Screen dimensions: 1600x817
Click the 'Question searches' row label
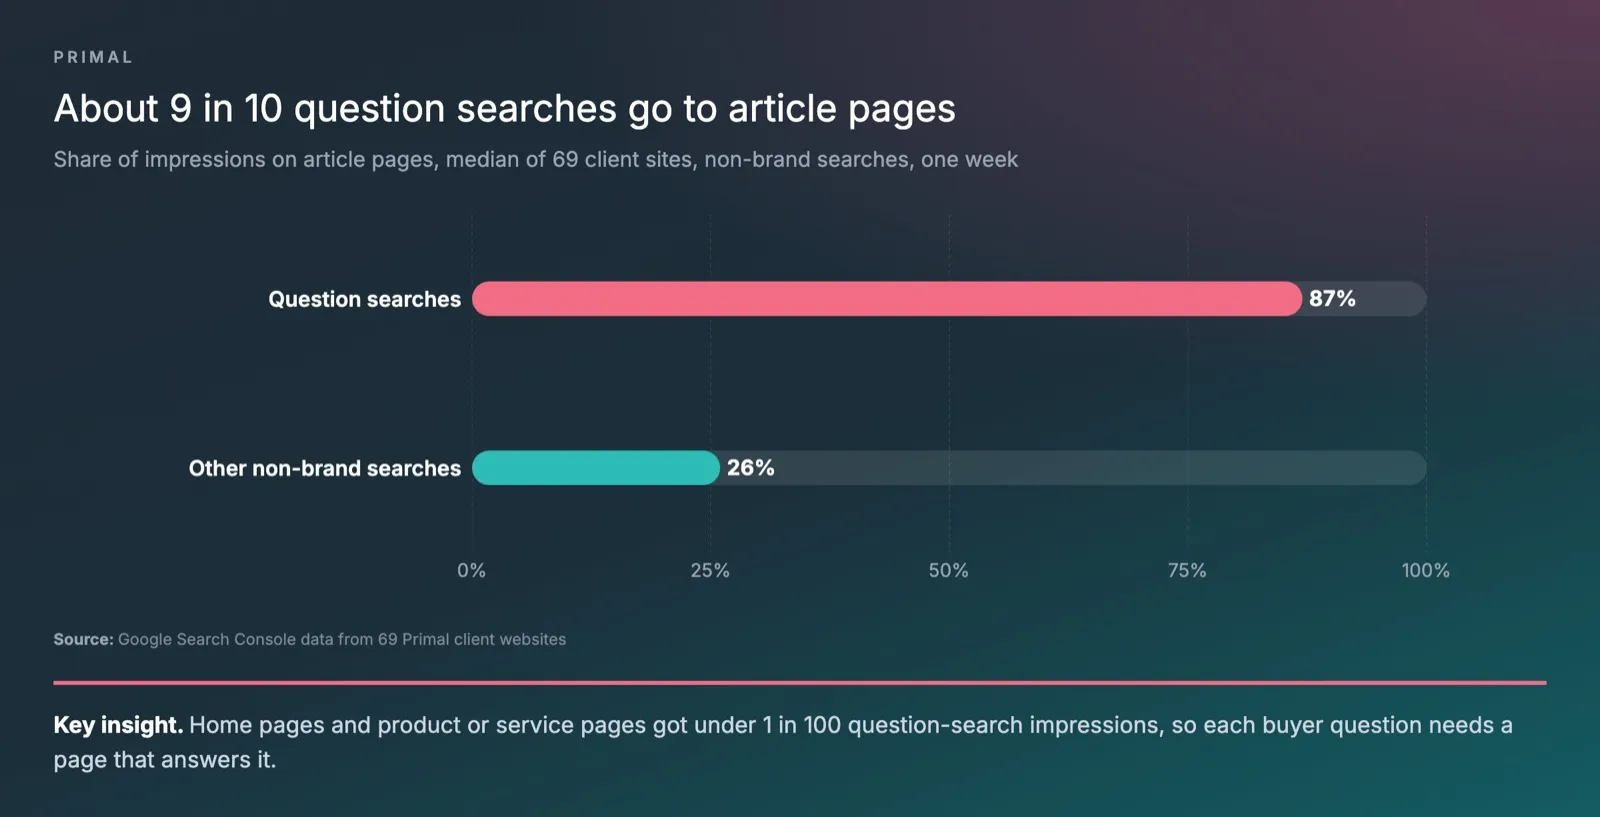pyautogui.click(x=364, y=299)
